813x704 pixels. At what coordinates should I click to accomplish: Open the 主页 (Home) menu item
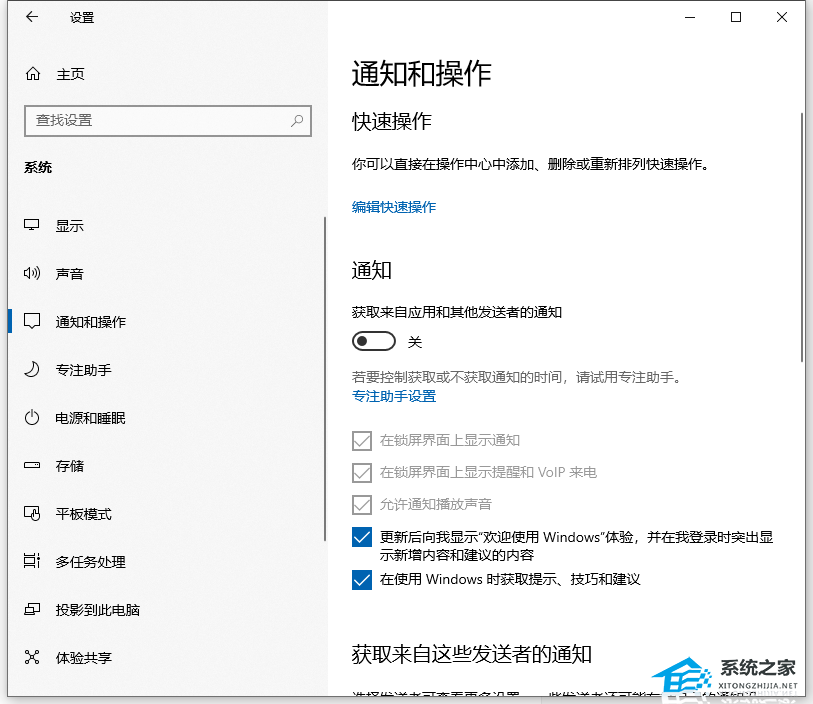55,73
